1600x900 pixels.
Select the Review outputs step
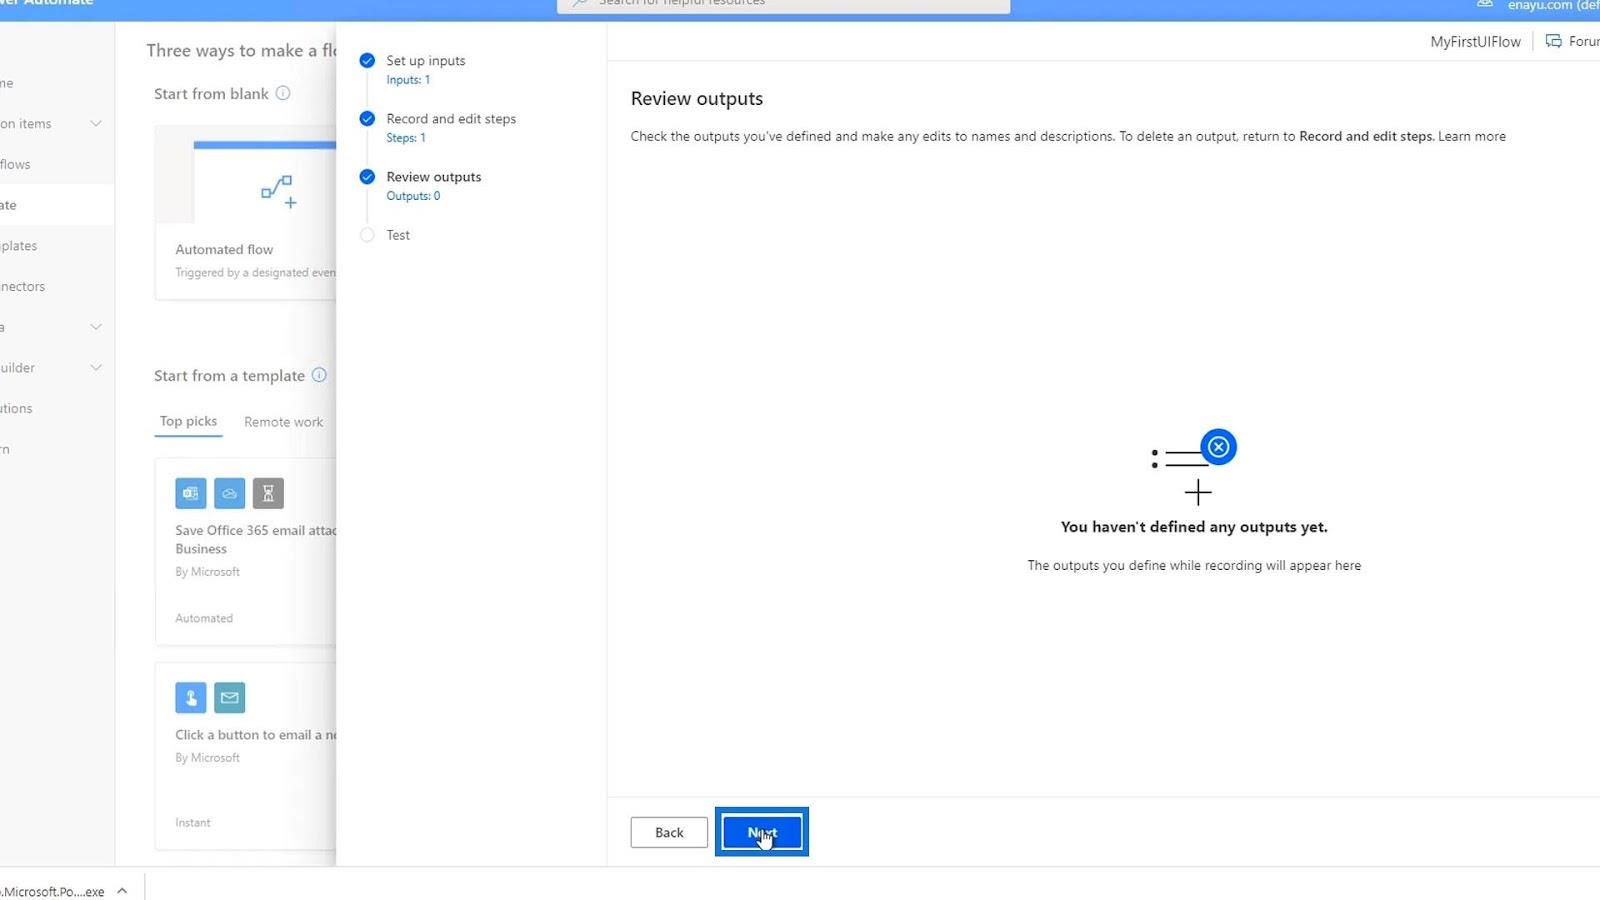(434, 176)
